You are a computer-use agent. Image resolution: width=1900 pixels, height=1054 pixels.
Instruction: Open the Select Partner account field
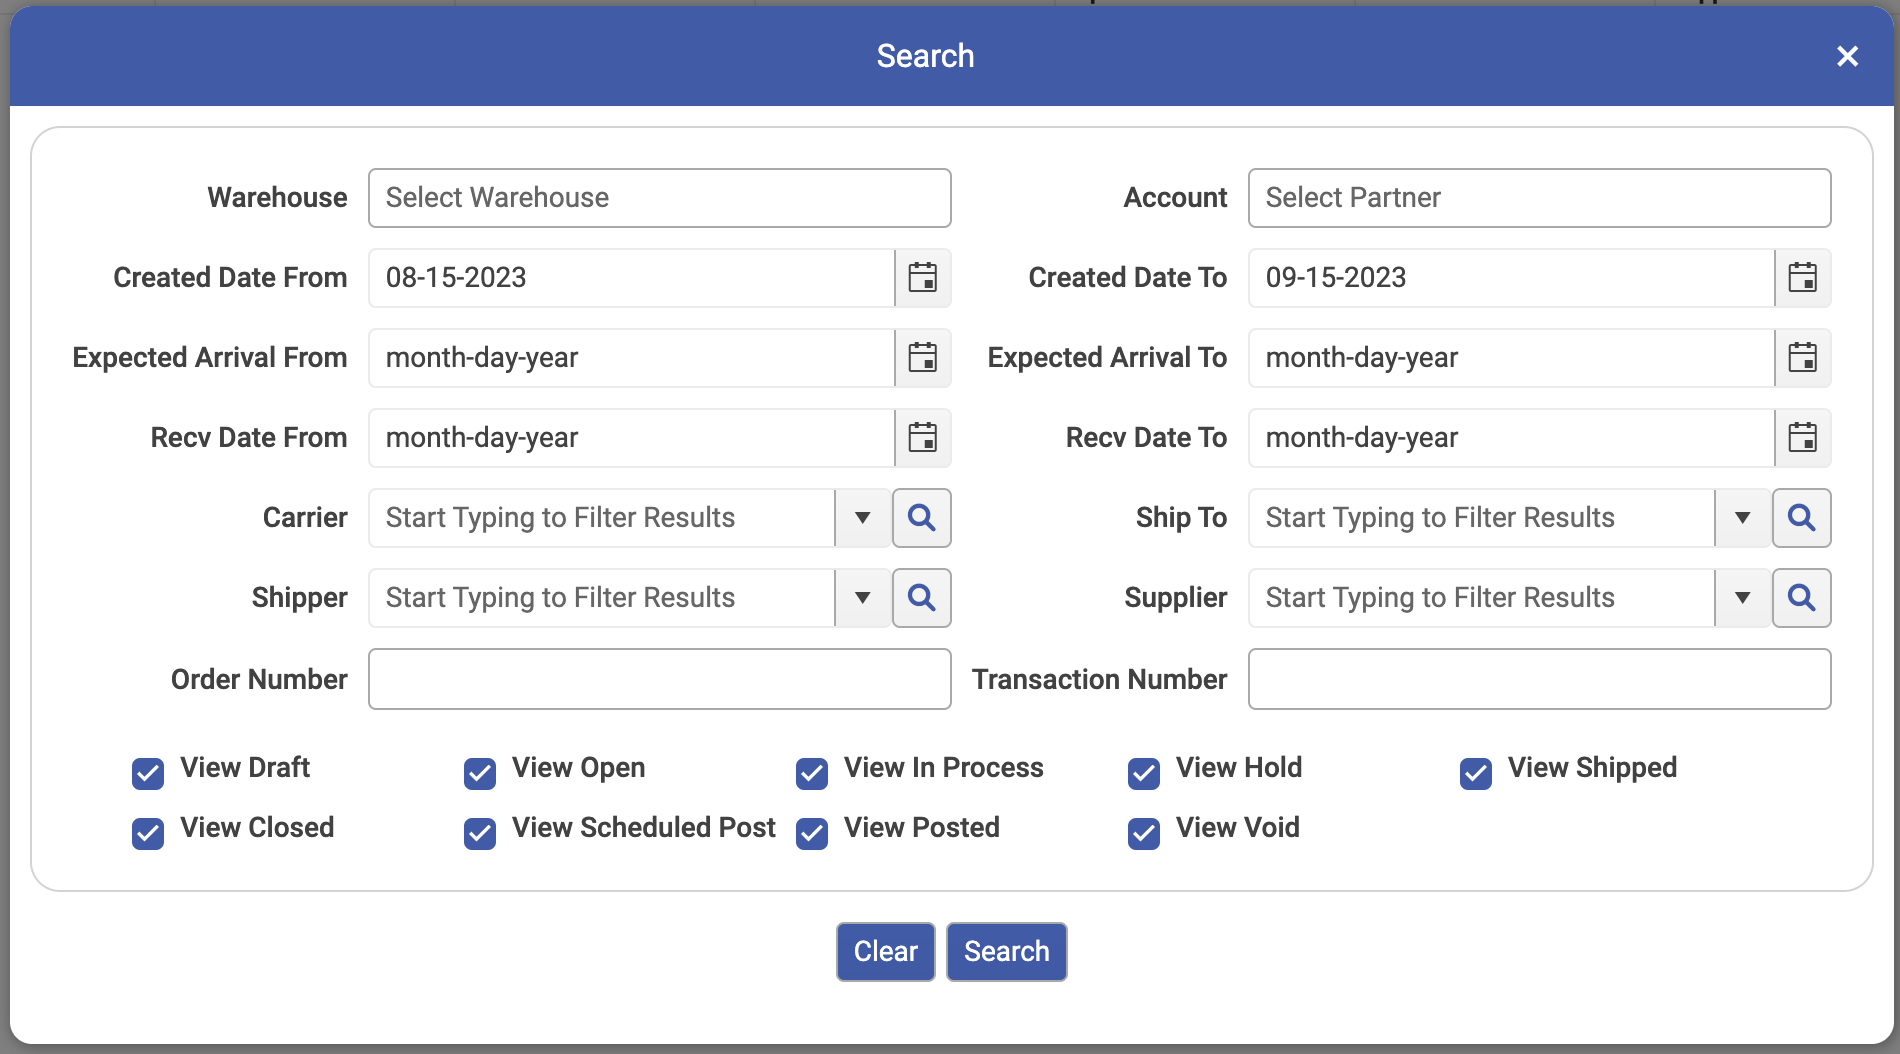[x=1540, y=198]
